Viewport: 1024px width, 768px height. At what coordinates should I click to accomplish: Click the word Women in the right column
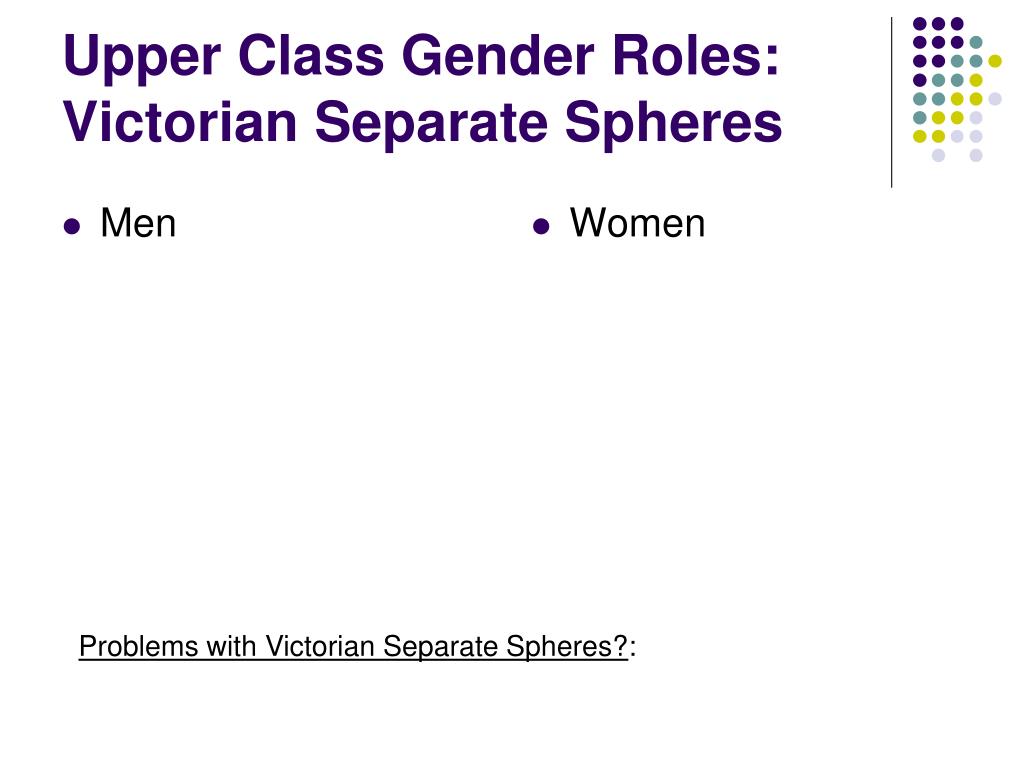pyautogui.click(x=637, y=223)
